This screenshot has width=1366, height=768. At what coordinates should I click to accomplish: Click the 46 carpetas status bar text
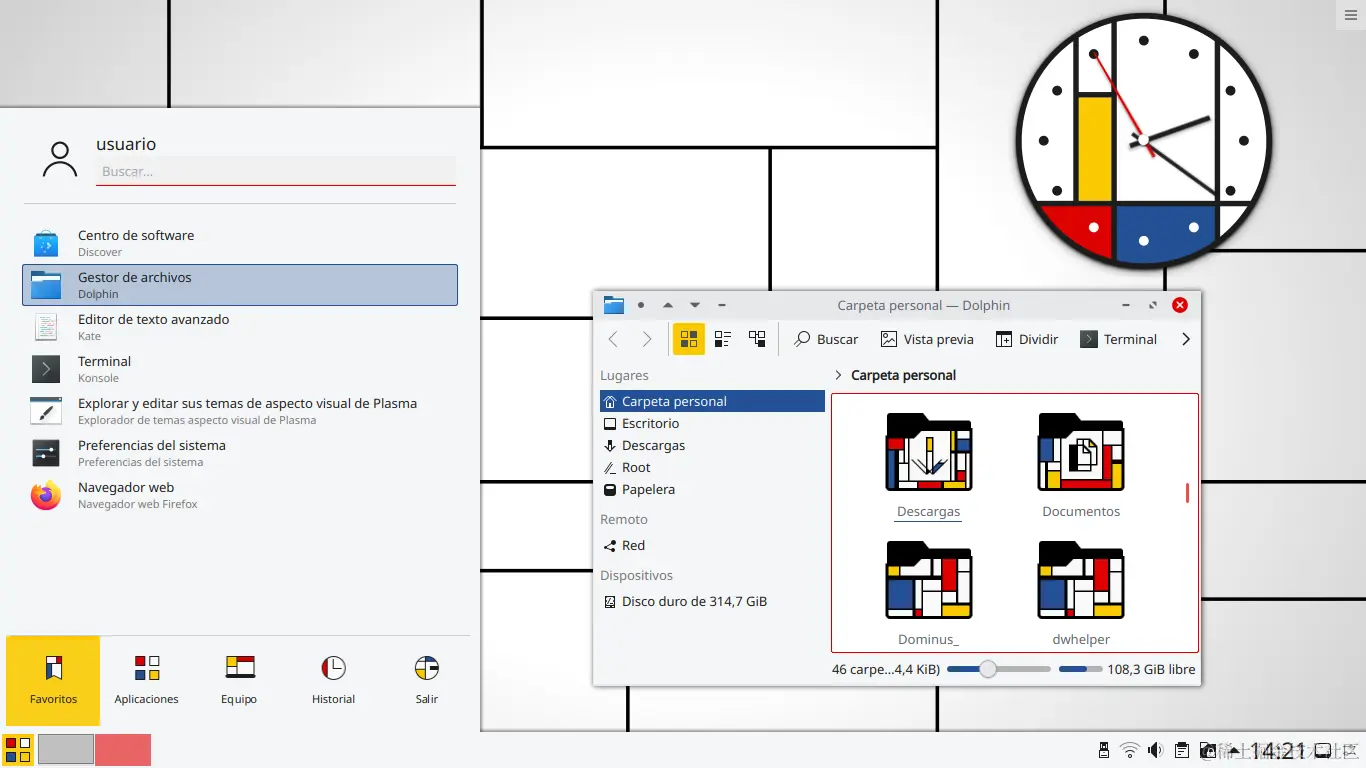(x=886, y=669)
